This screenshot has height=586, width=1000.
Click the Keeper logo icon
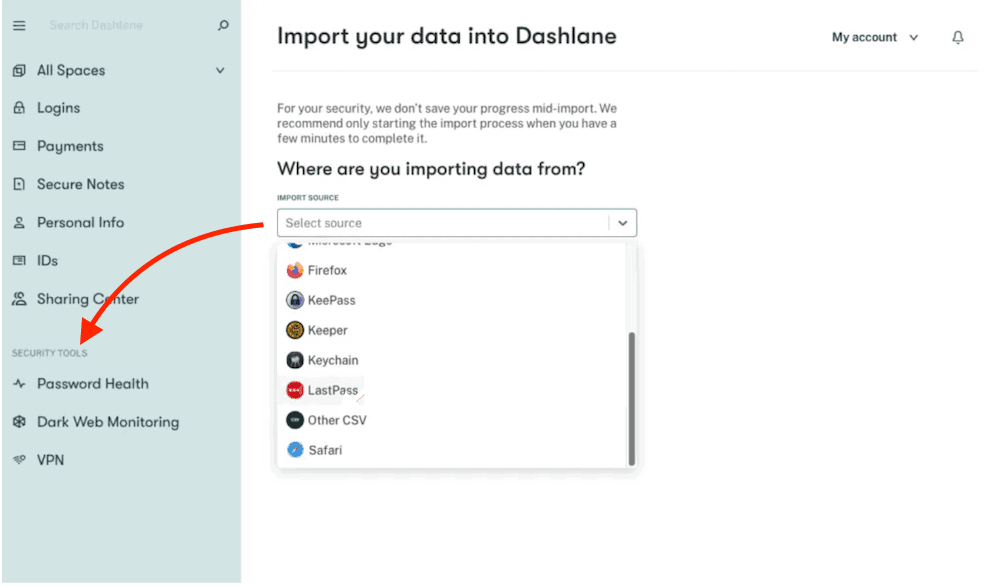pos(295,330)
